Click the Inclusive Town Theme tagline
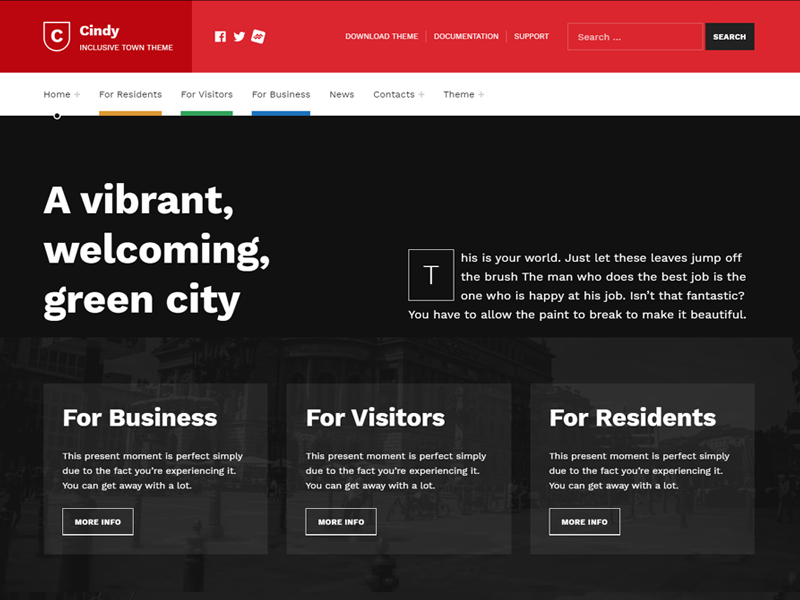The width and height of the screenshot is (800, 600). point(126,47)
